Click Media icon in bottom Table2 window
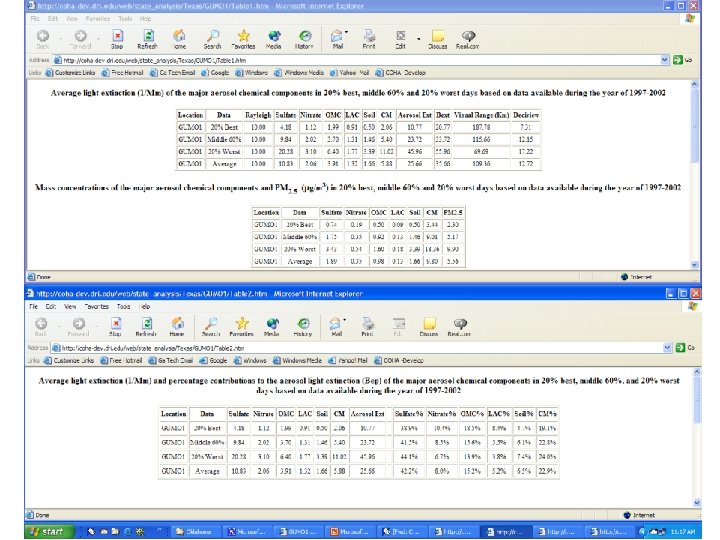Screen dimensions: 720x540 pos(272,327)
